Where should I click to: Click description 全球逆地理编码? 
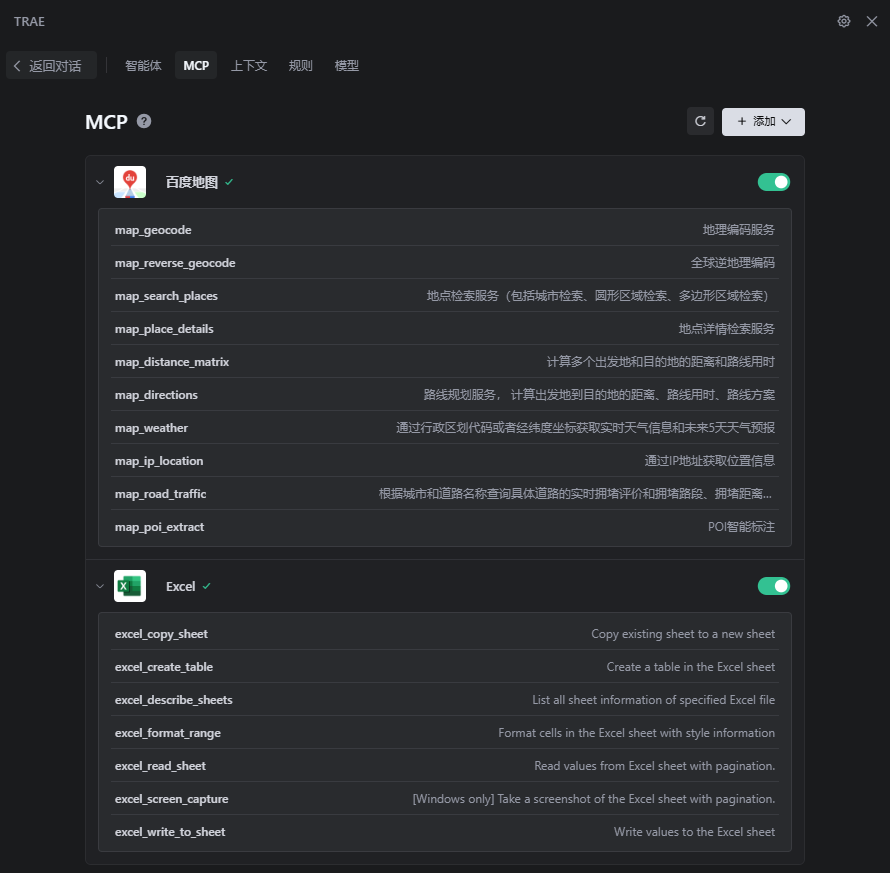pos(732,263)
